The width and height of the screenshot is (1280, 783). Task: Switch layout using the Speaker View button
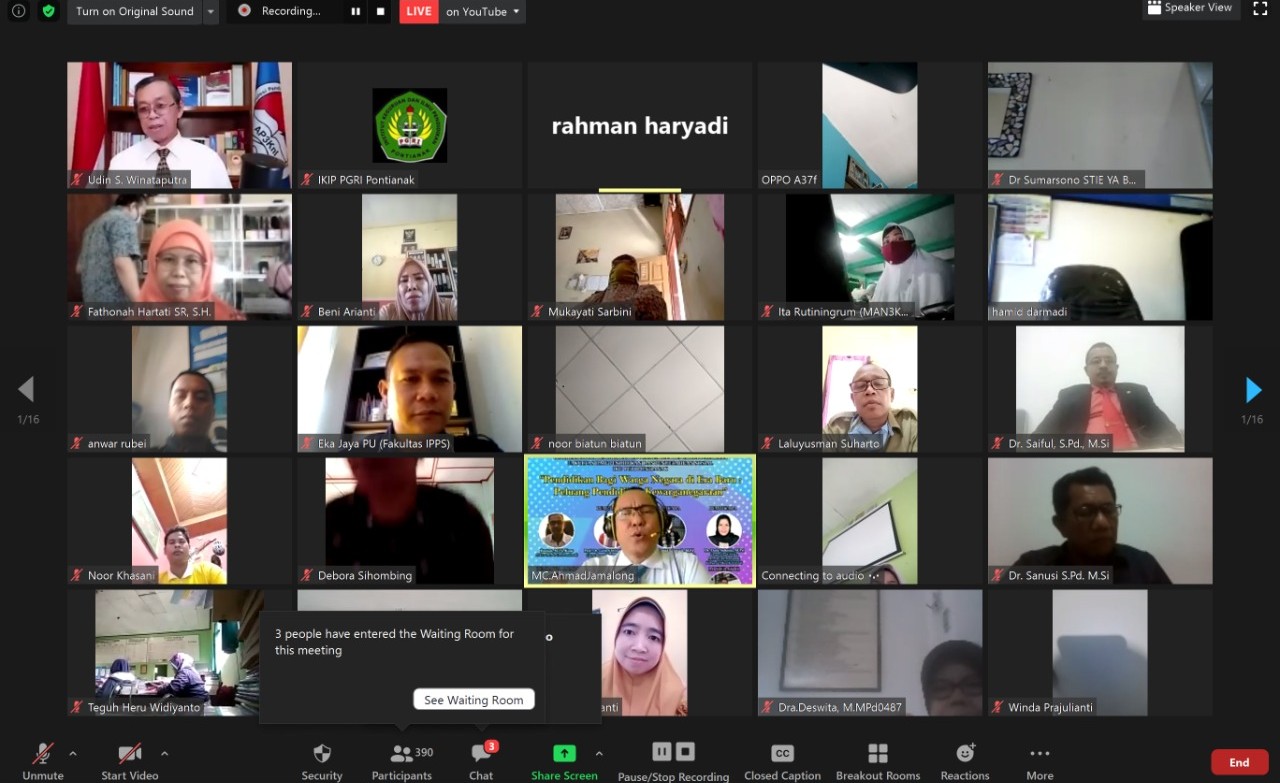tap(1190, 8)
